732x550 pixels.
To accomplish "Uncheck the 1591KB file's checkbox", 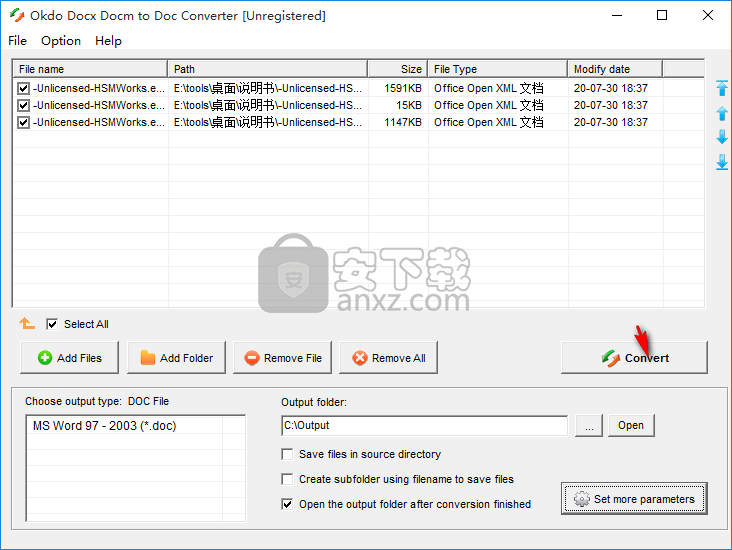I will 23,88.
